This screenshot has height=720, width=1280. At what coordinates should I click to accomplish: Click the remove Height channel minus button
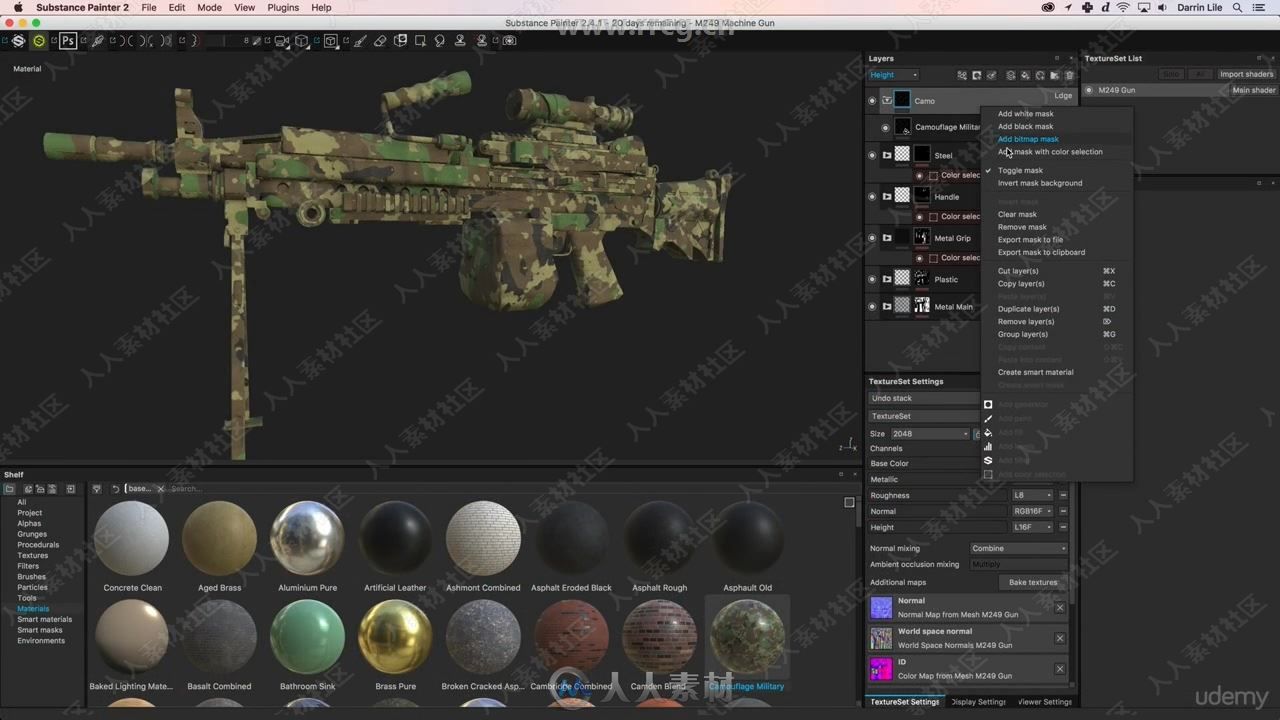point(1063,527)
